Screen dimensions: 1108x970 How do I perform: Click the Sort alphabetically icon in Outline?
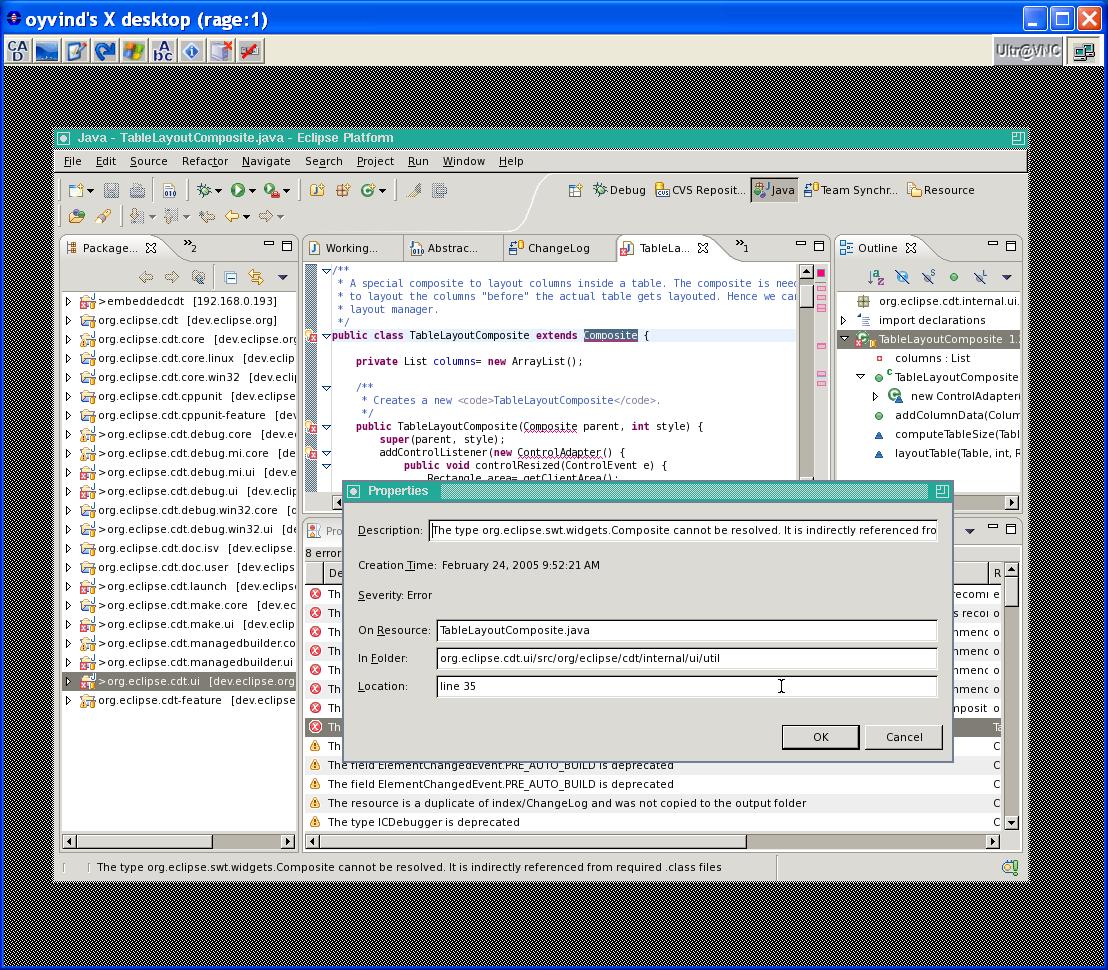[x=876, y=277]
